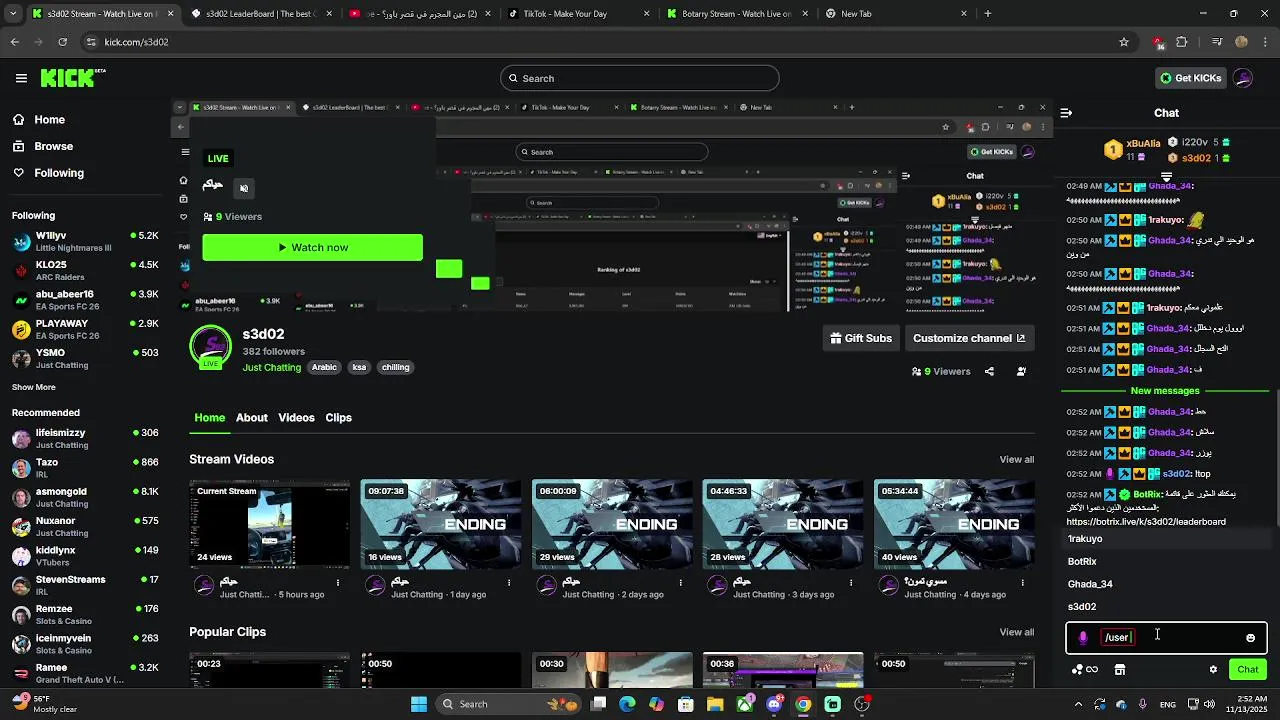The width and height of the screenshot is (1280, 720).
Task: Open browser extensions puzzle icon
Action: pos(1182,42)
